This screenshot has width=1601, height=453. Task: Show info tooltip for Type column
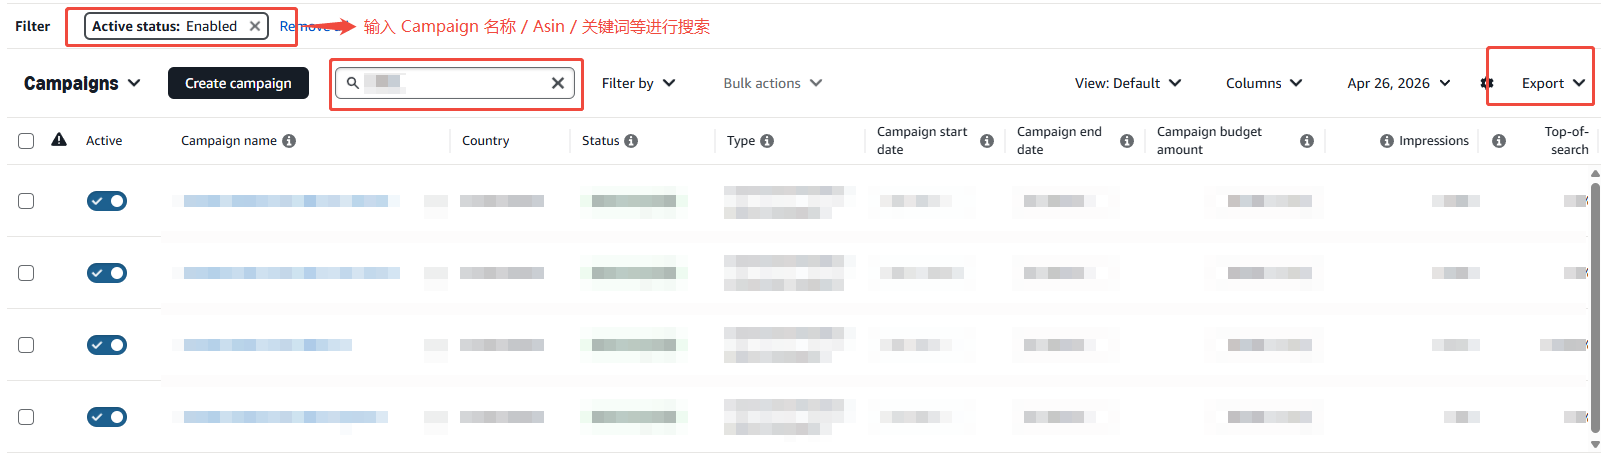tap(767, 141)
